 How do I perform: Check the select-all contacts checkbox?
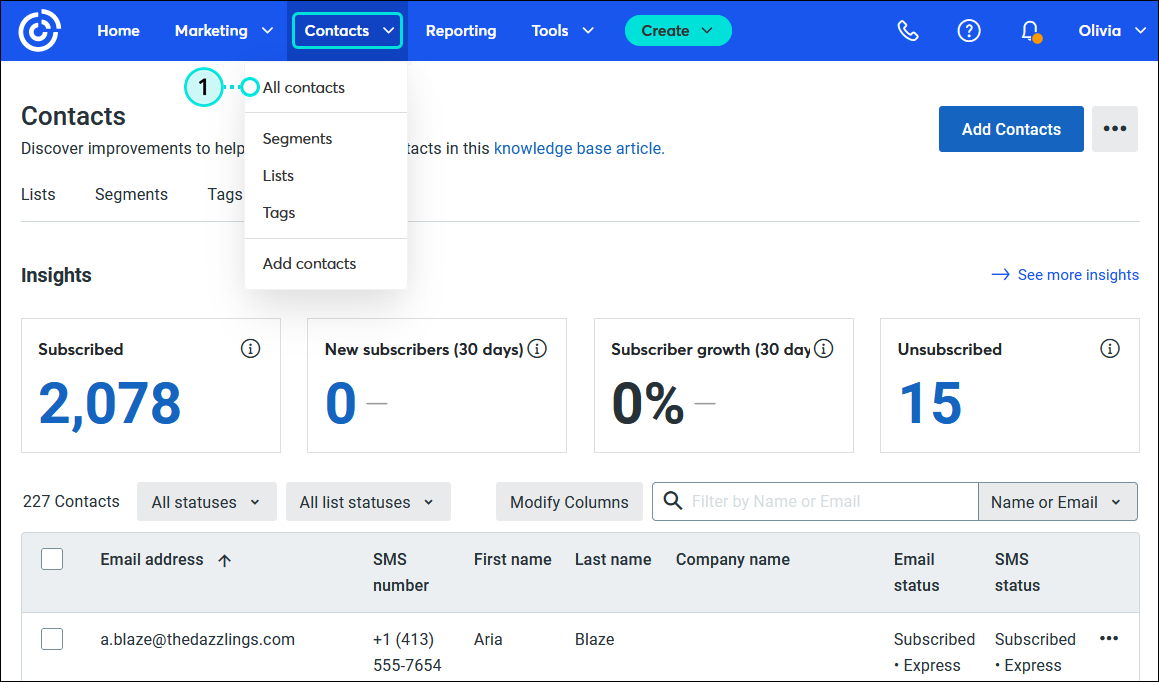(52, 559)
